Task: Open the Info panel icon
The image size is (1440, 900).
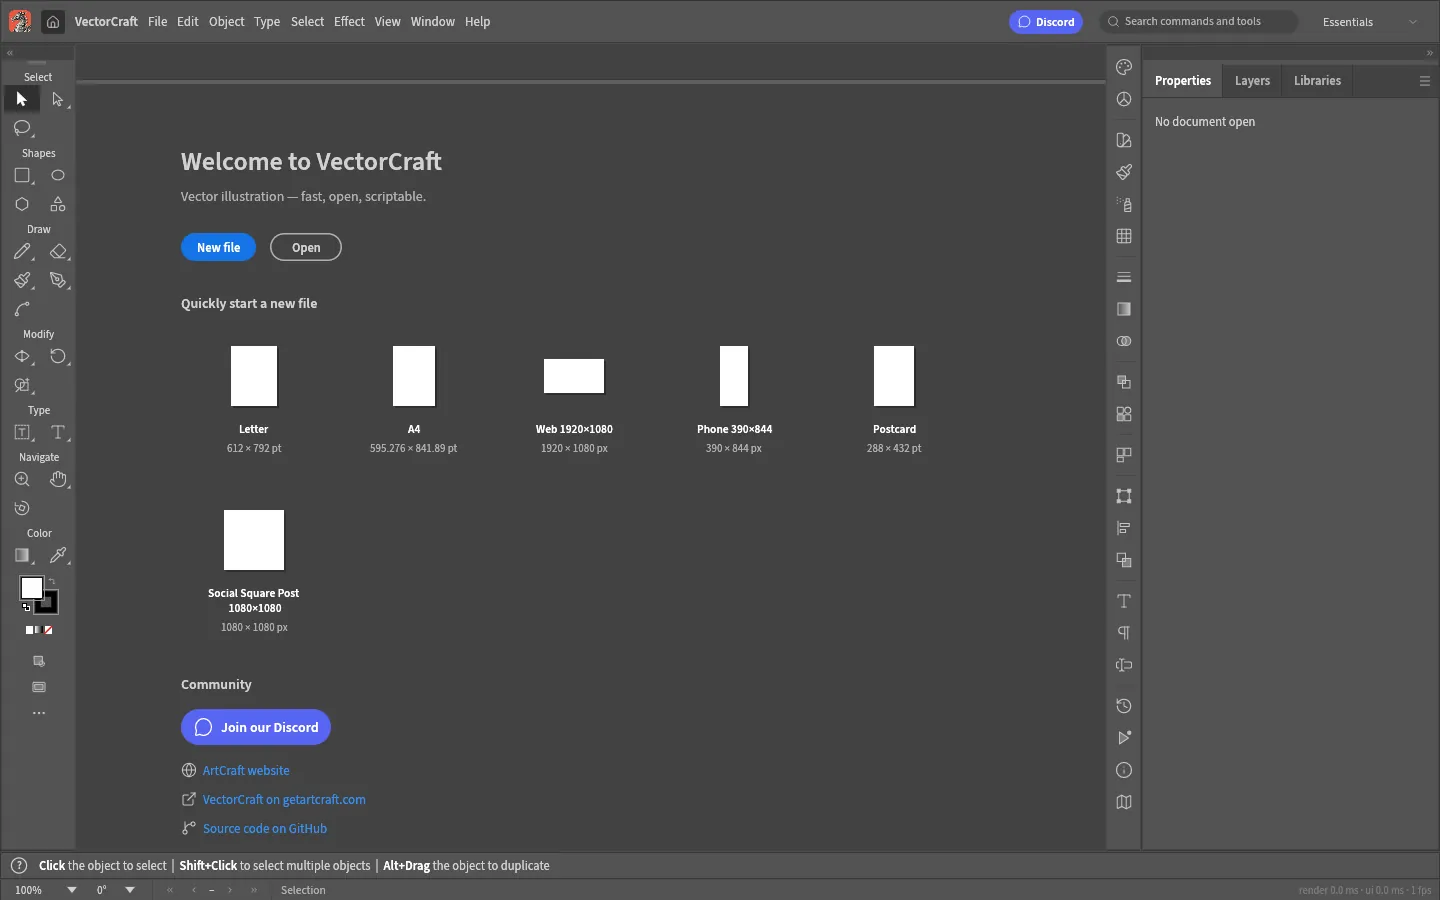Action: tap(1124, 770)
